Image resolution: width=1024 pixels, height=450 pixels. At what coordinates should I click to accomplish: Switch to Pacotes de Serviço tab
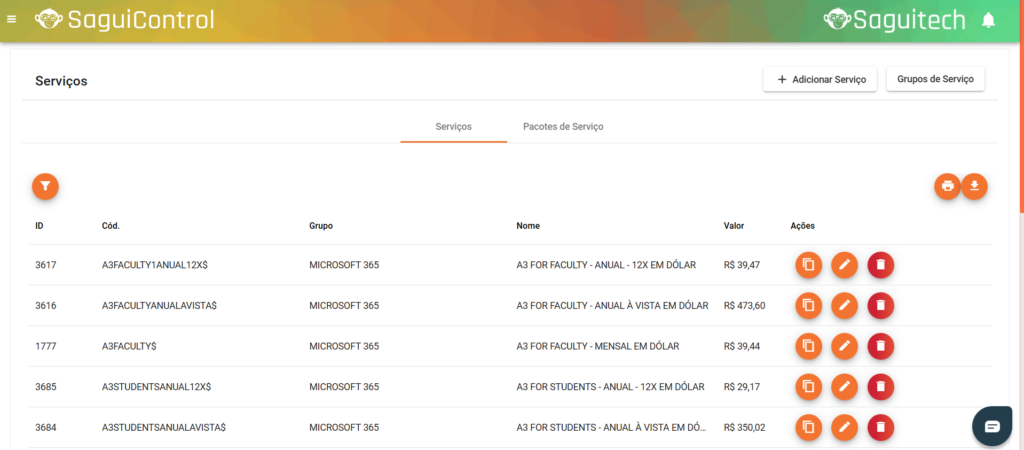point(562,127)
